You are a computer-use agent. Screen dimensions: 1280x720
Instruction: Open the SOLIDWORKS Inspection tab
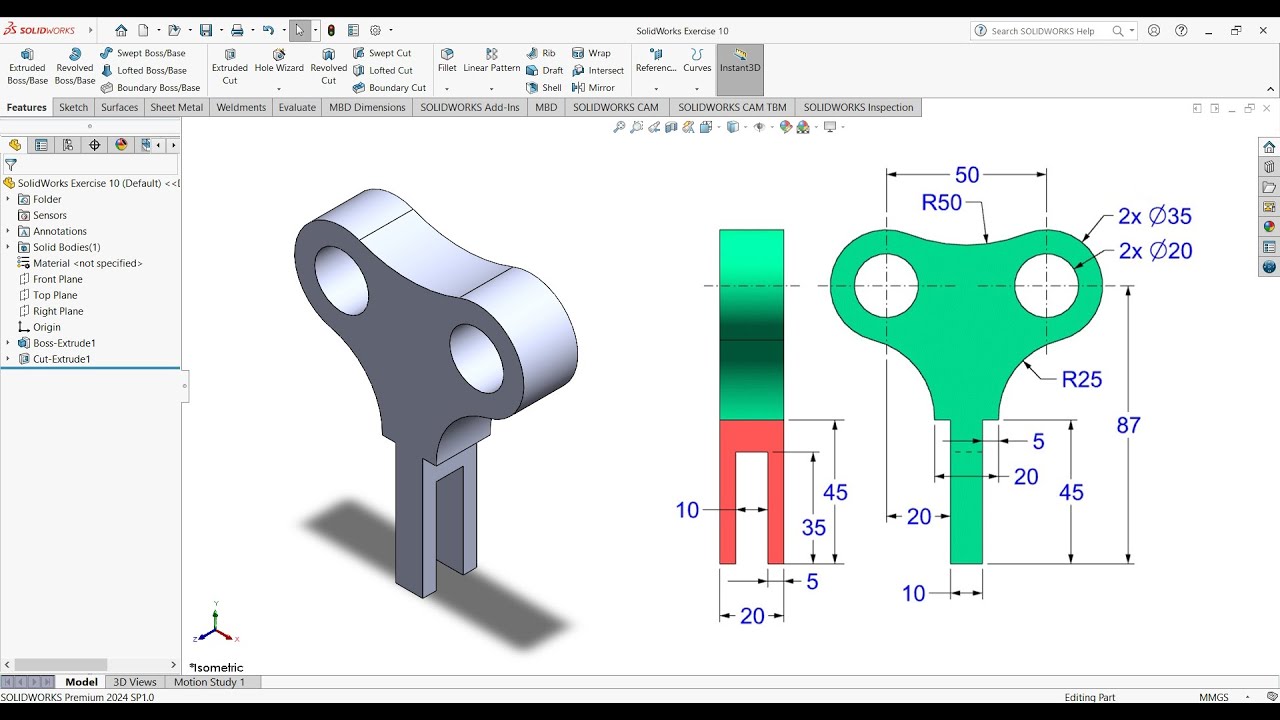click(859, 107)
